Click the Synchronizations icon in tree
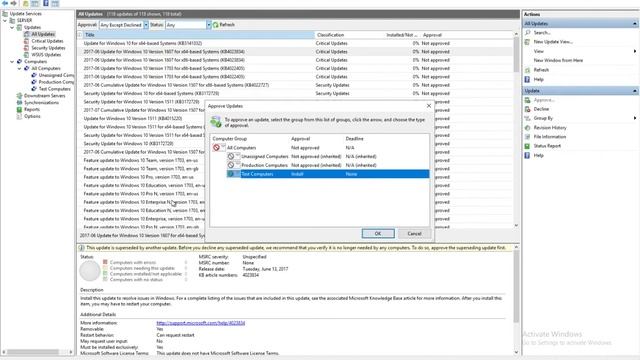The width and height of the screenshot is (640, 360). point(19,102)
